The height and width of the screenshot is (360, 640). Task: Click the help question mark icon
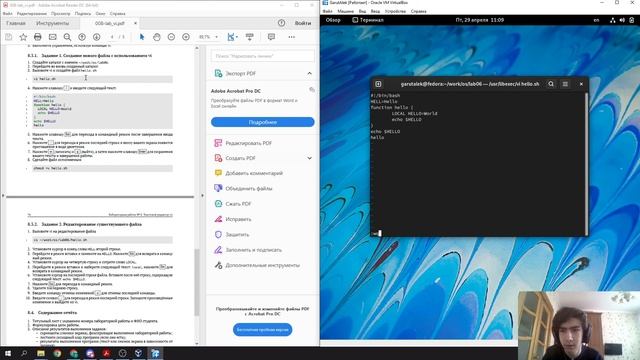281,23
